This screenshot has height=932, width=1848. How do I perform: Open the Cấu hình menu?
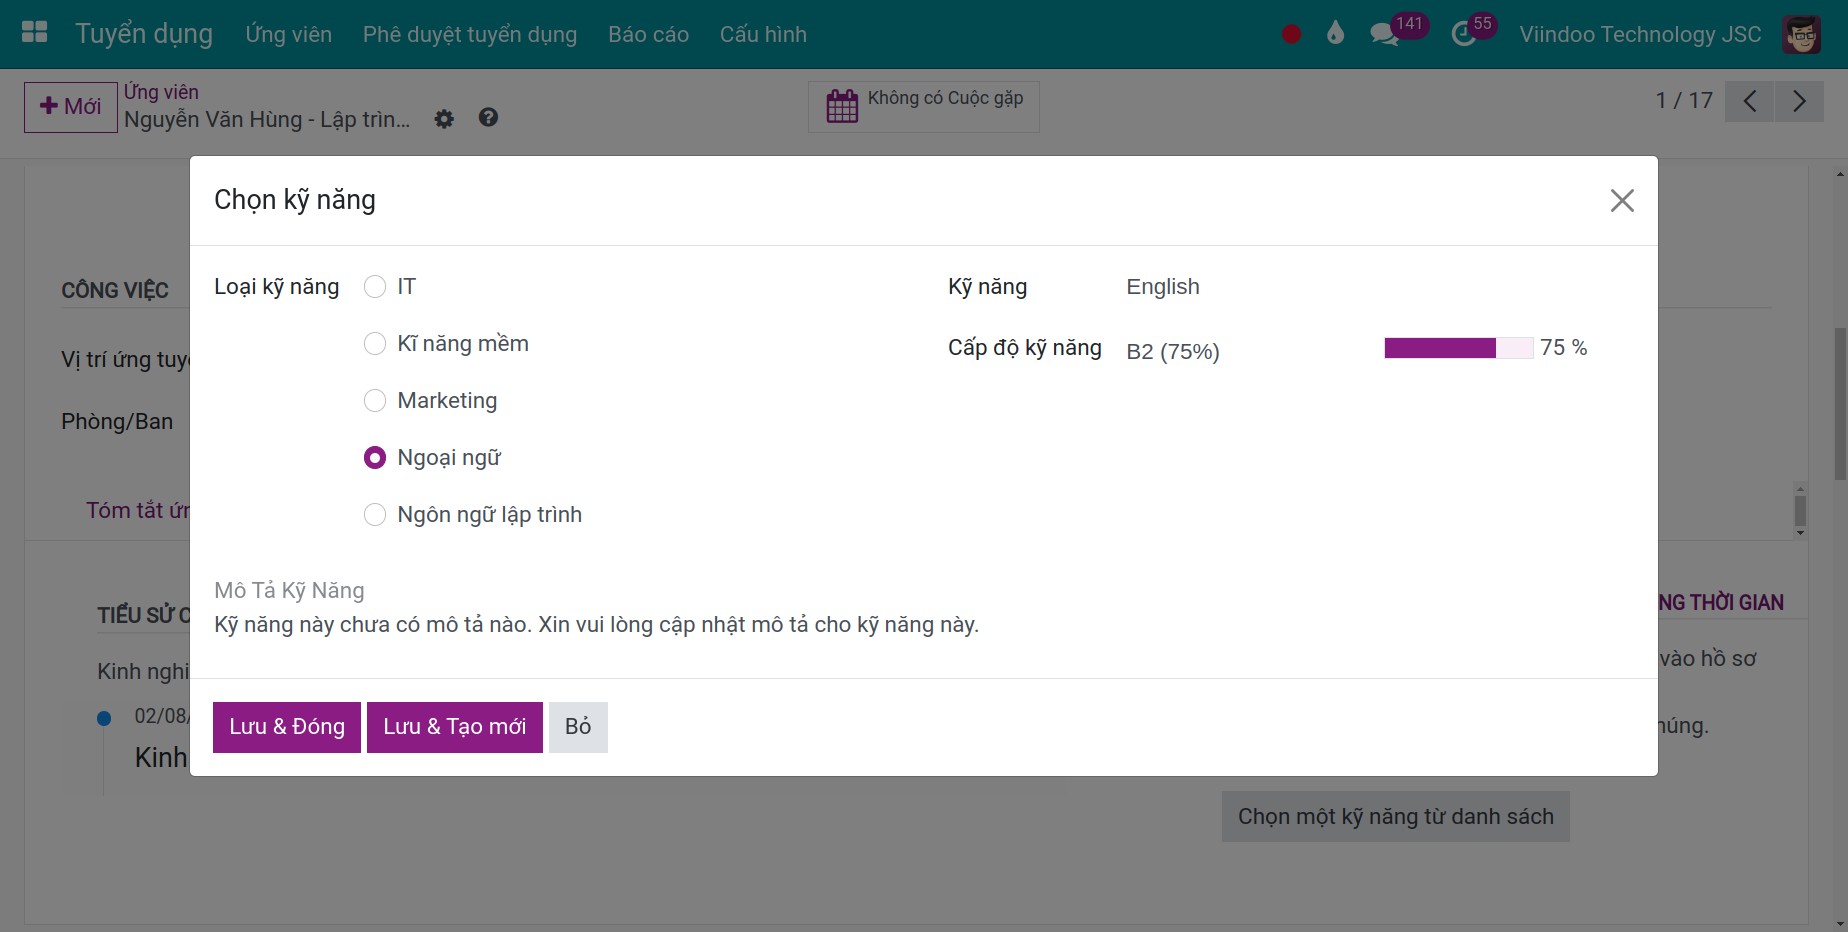tap(763, 34)
